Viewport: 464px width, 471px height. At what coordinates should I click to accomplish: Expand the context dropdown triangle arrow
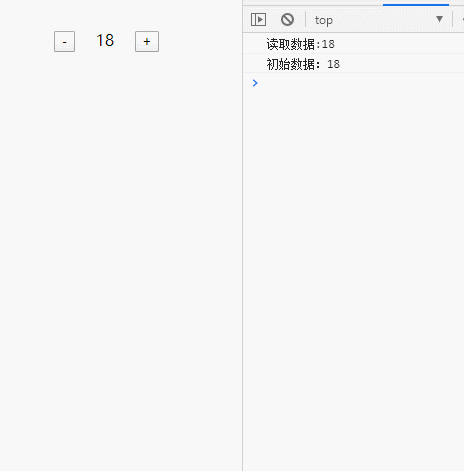[x=439, y=19]
